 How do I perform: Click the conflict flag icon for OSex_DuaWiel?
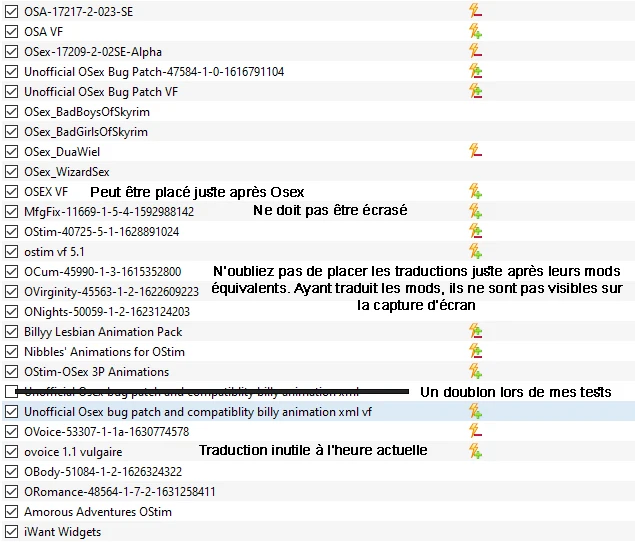coord(475,151)
